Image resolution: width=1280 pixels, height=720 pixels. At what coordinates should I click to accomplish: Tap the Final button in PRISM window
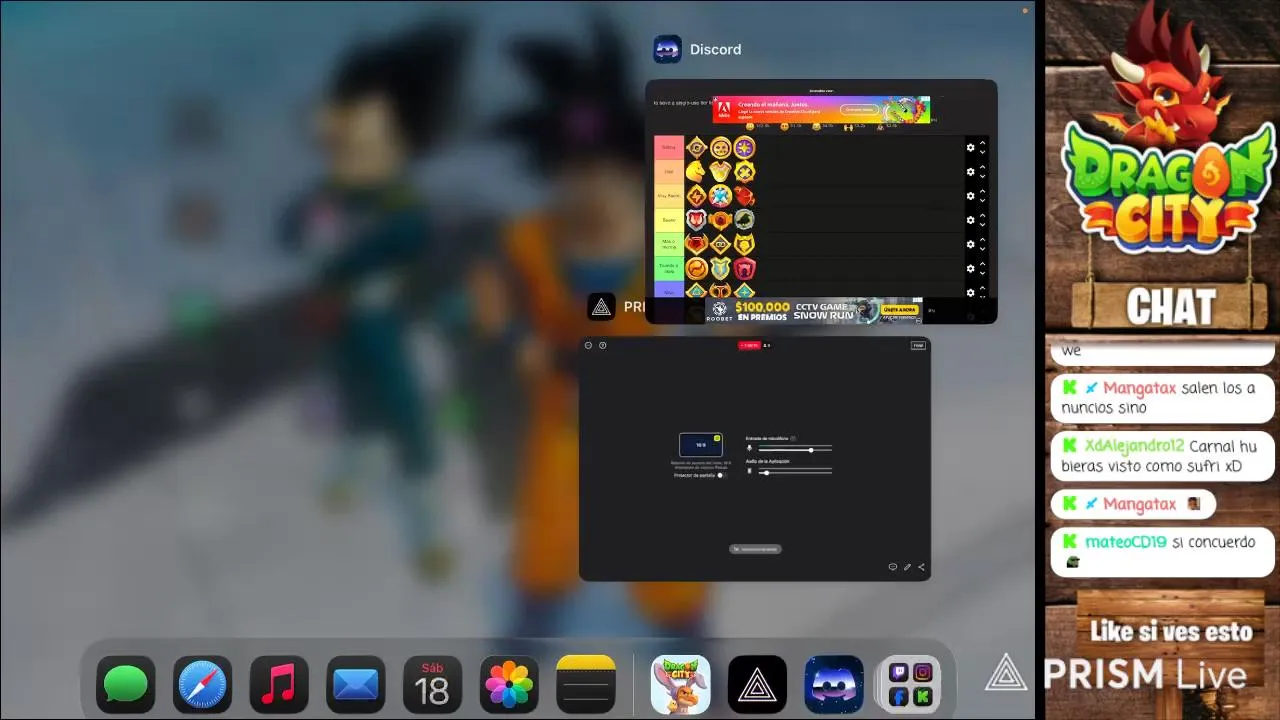click(918, 345)
